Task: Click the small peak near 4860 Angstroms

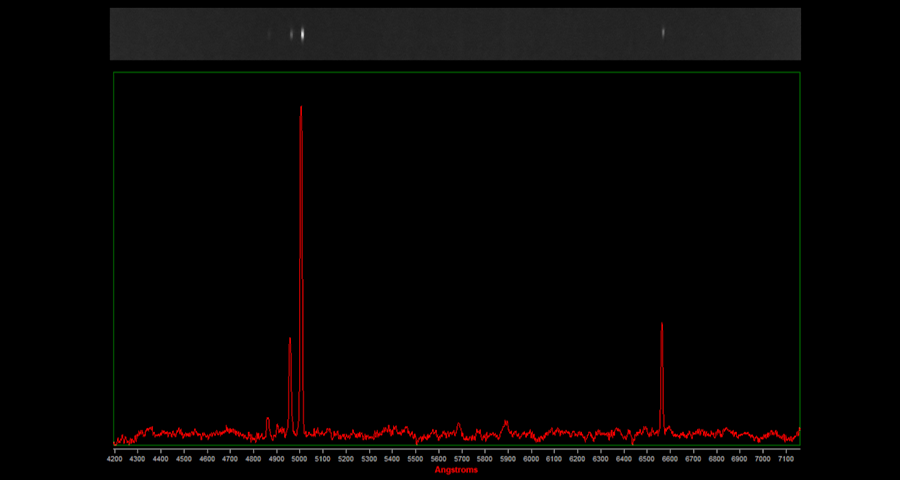Action: click(268, 420)
